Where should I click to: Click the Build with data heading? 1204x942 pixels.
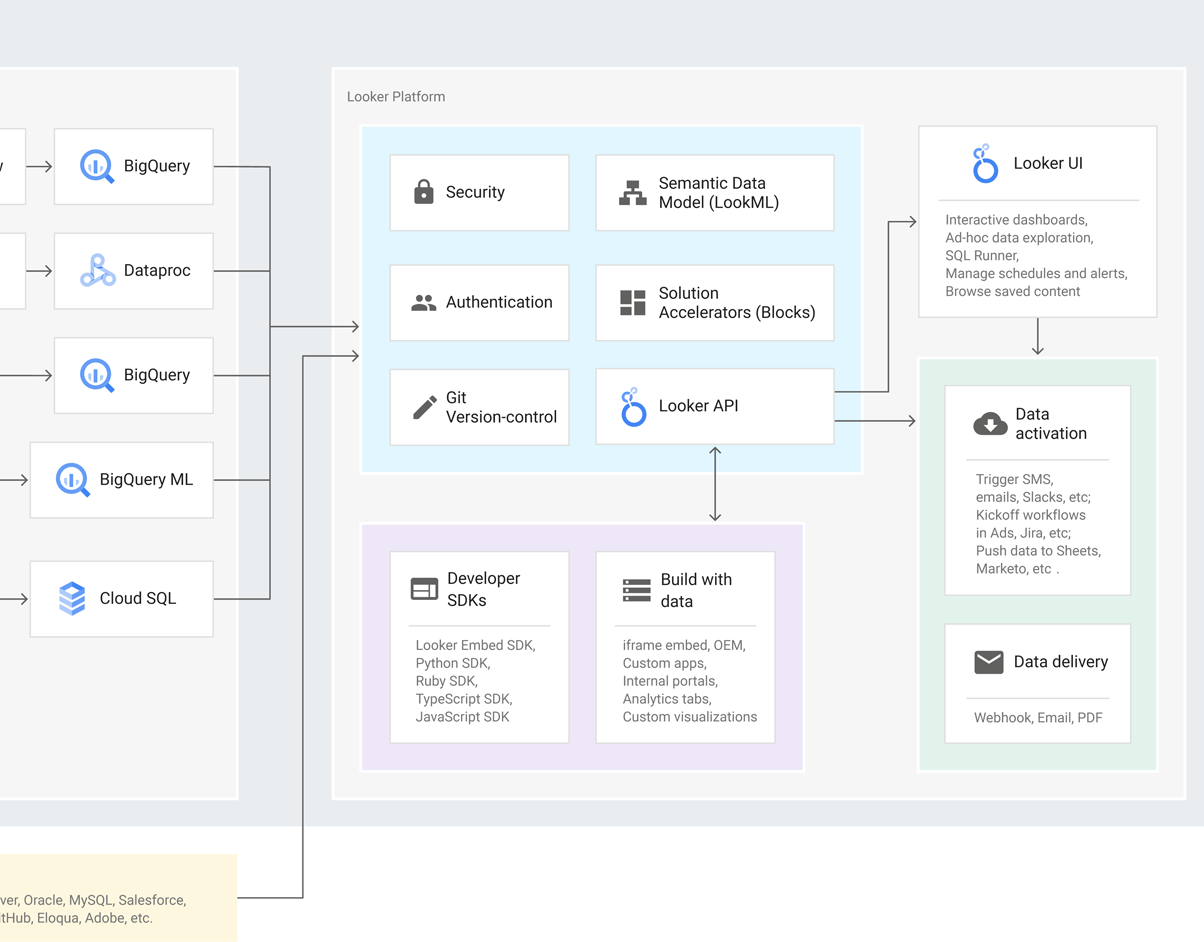pyautogui.click(x=696, y=590)
